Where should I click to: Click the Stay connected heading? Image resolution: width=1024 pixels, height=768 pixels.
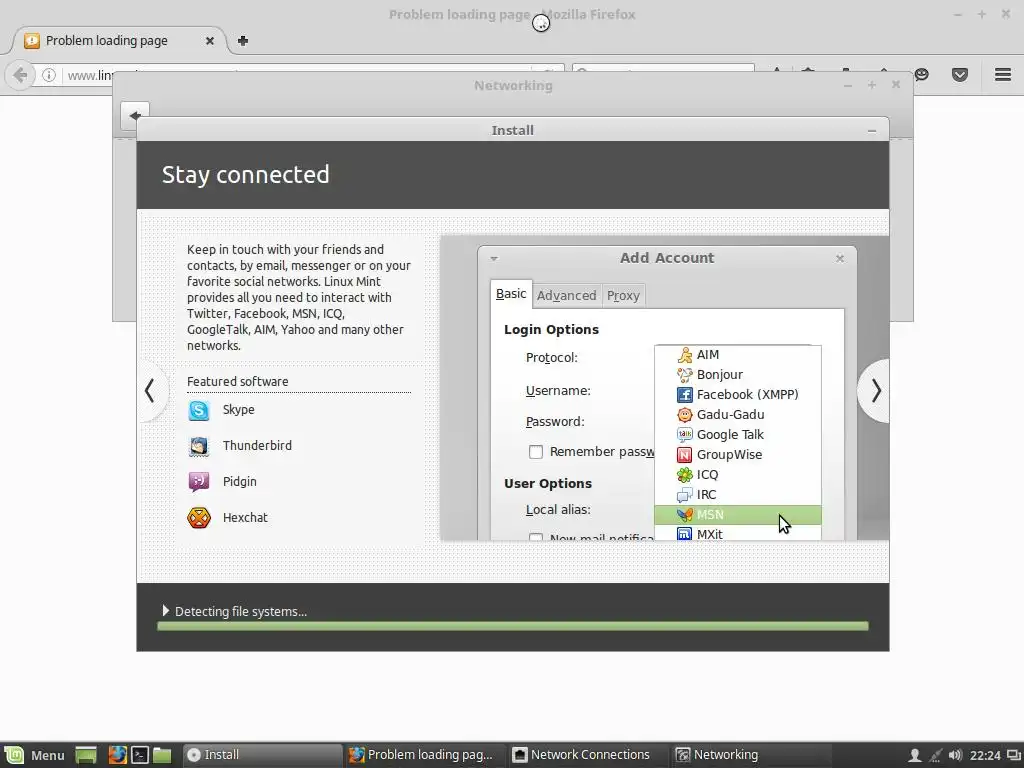click(x=246, y=174)
